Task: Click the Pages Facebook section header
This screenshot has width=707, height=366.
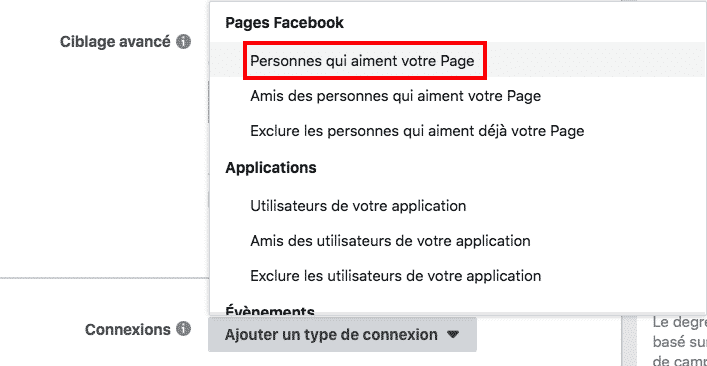Action: [x=285, y=23]
